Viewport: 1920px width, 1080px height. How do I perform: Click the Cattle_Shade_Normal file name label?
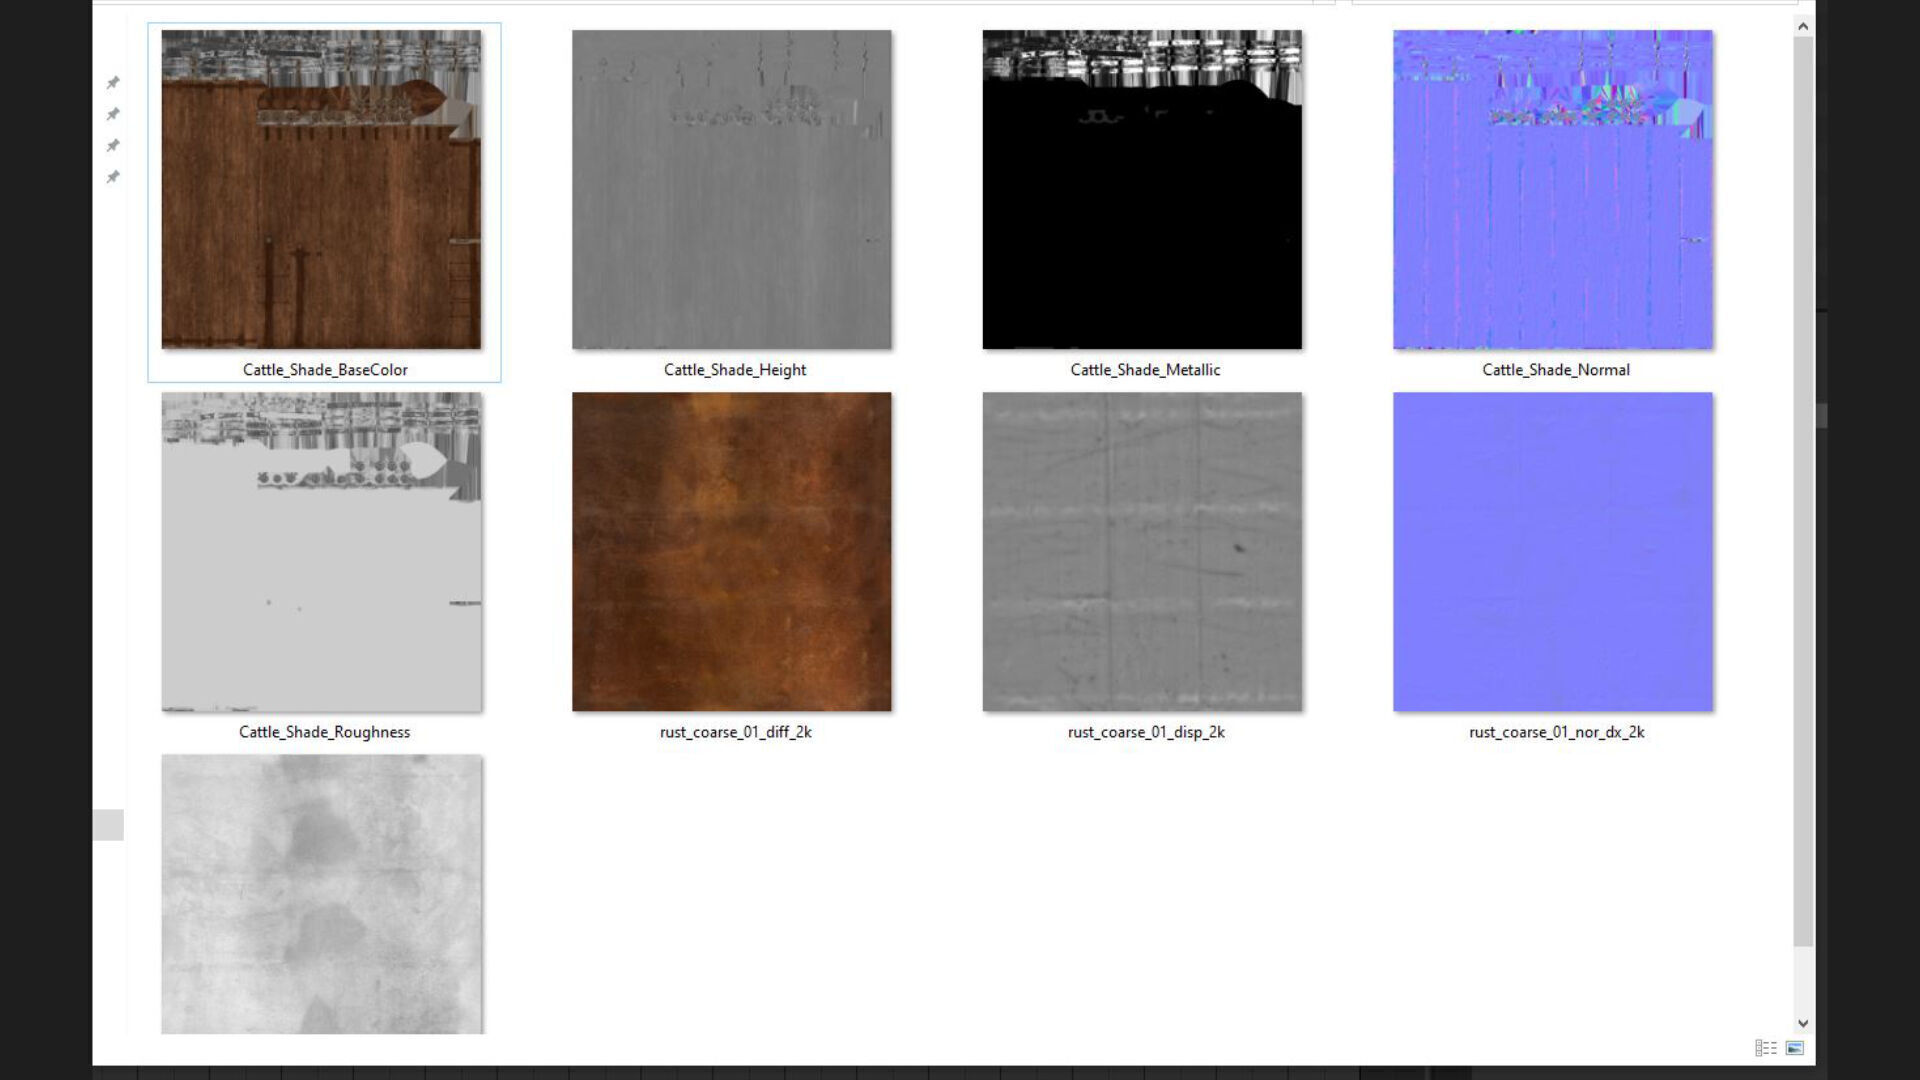(x=1555, y=370)
